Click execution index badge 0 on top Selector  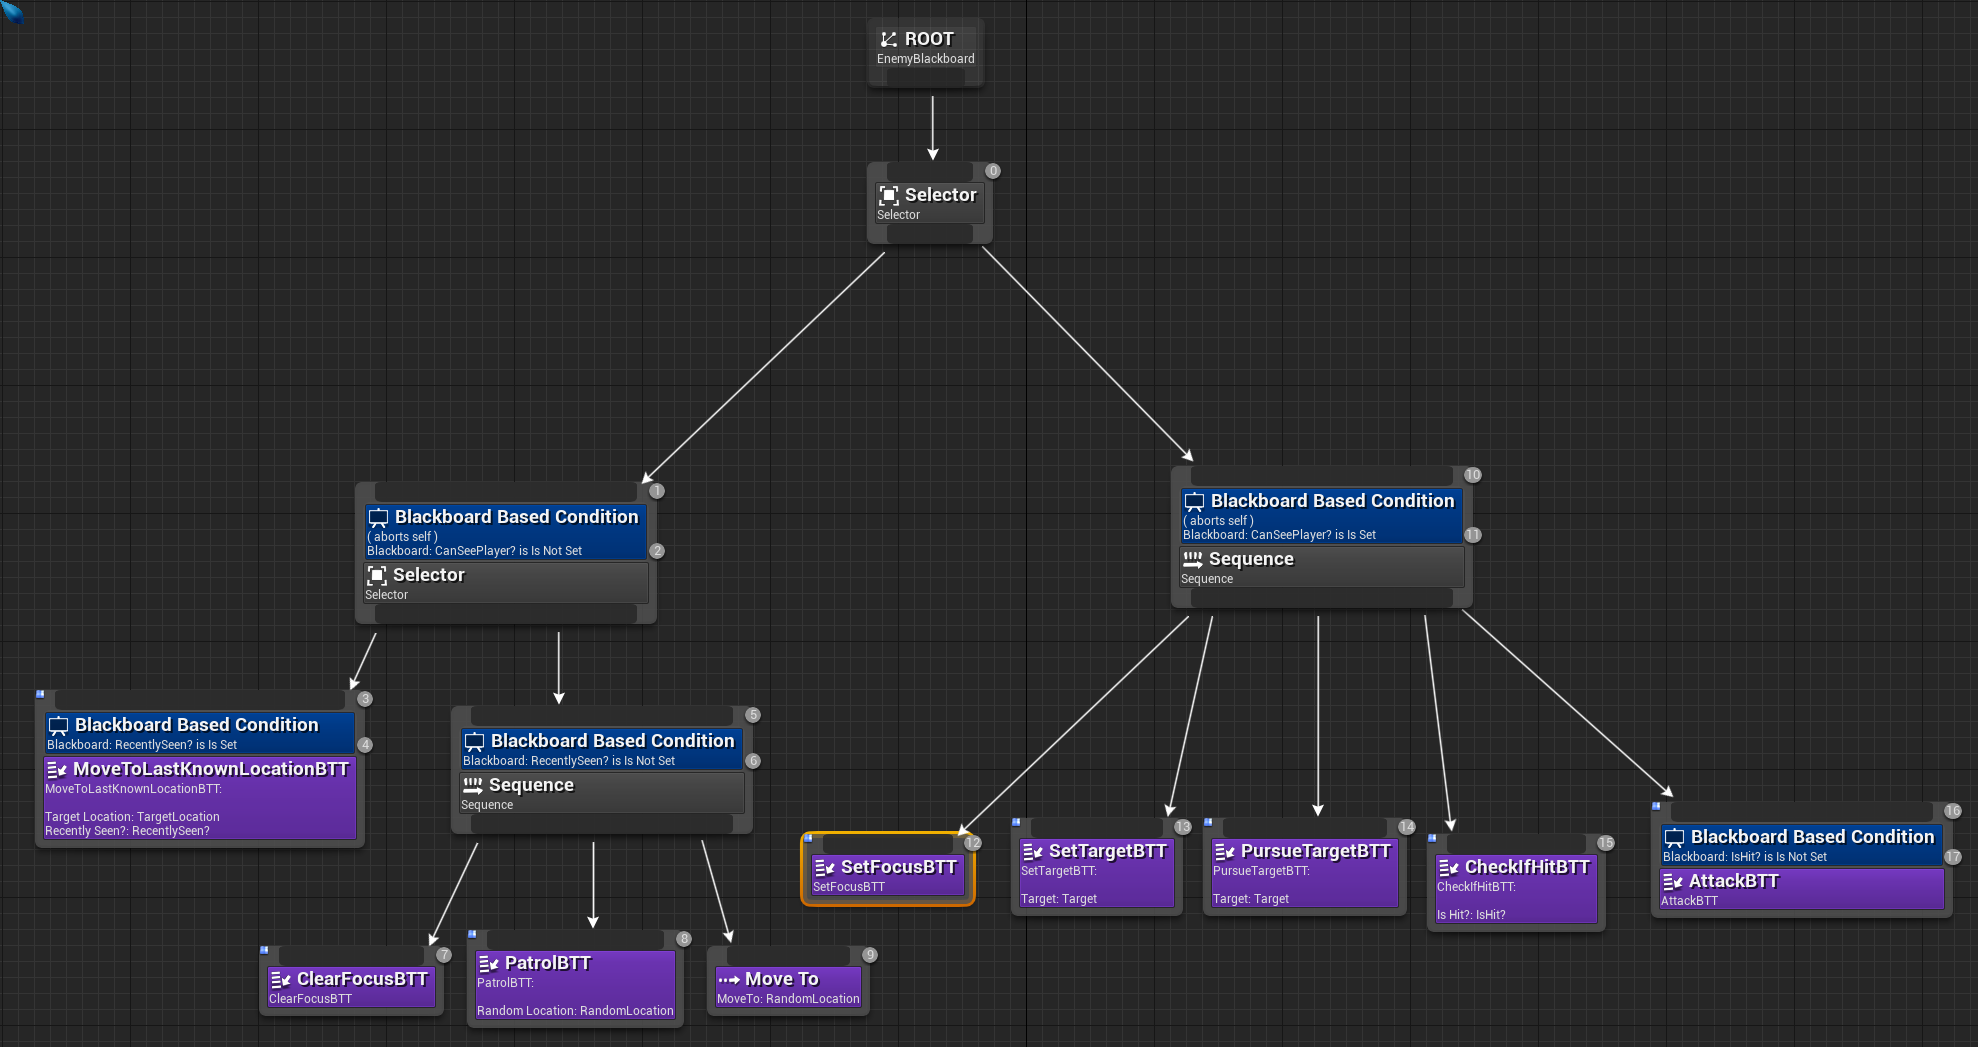click(993, 171)
